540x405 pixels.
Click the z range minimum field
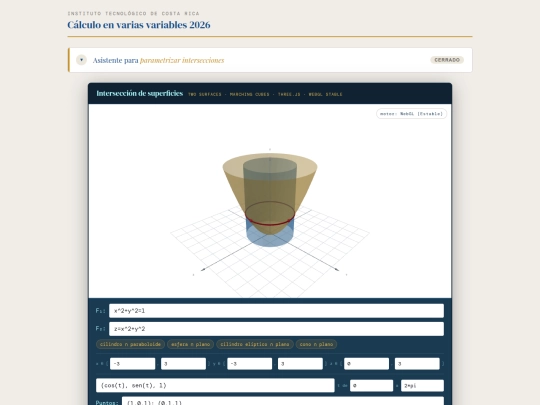tap(366, 364)
